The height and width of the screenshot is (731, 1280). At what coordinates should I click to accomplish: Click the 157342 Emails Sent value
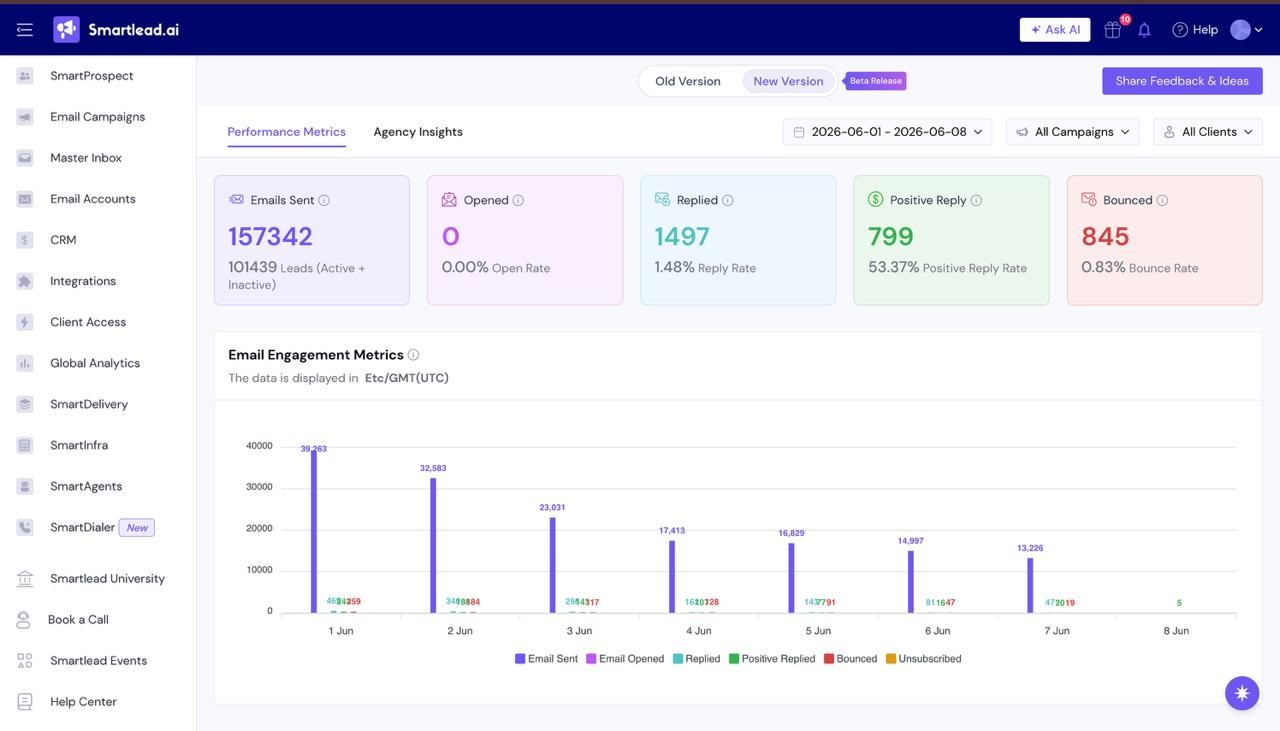pos(270,237)
